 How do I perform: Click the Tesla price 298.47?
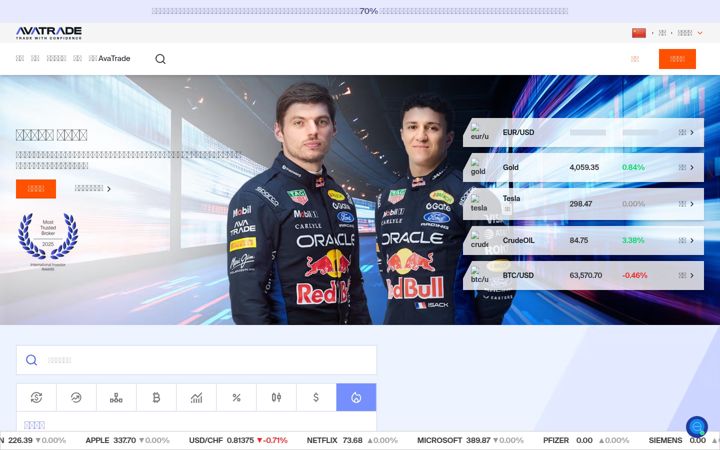(581, 203)
